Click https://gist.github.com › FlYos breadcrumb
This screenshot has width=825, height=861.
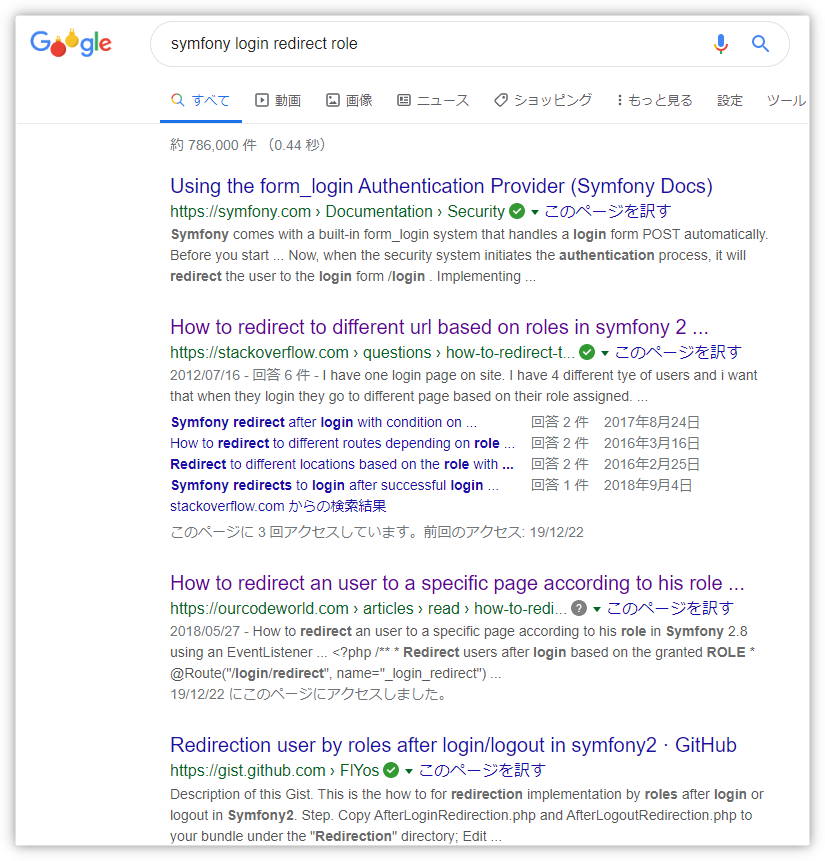[x=275, y=770]
